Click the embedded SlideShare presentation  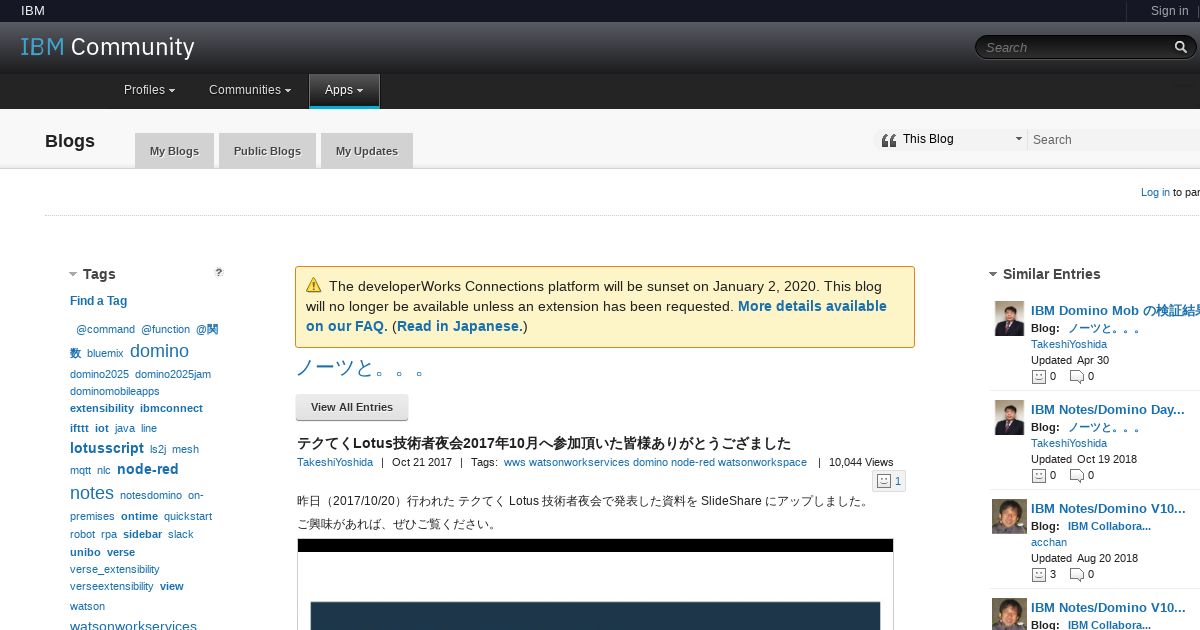click(x=595, y=584)
